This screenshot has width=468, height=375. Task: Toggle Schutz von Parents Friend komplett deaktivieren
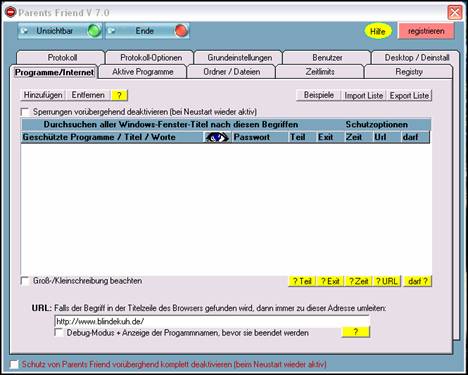[x=14, y=364]
